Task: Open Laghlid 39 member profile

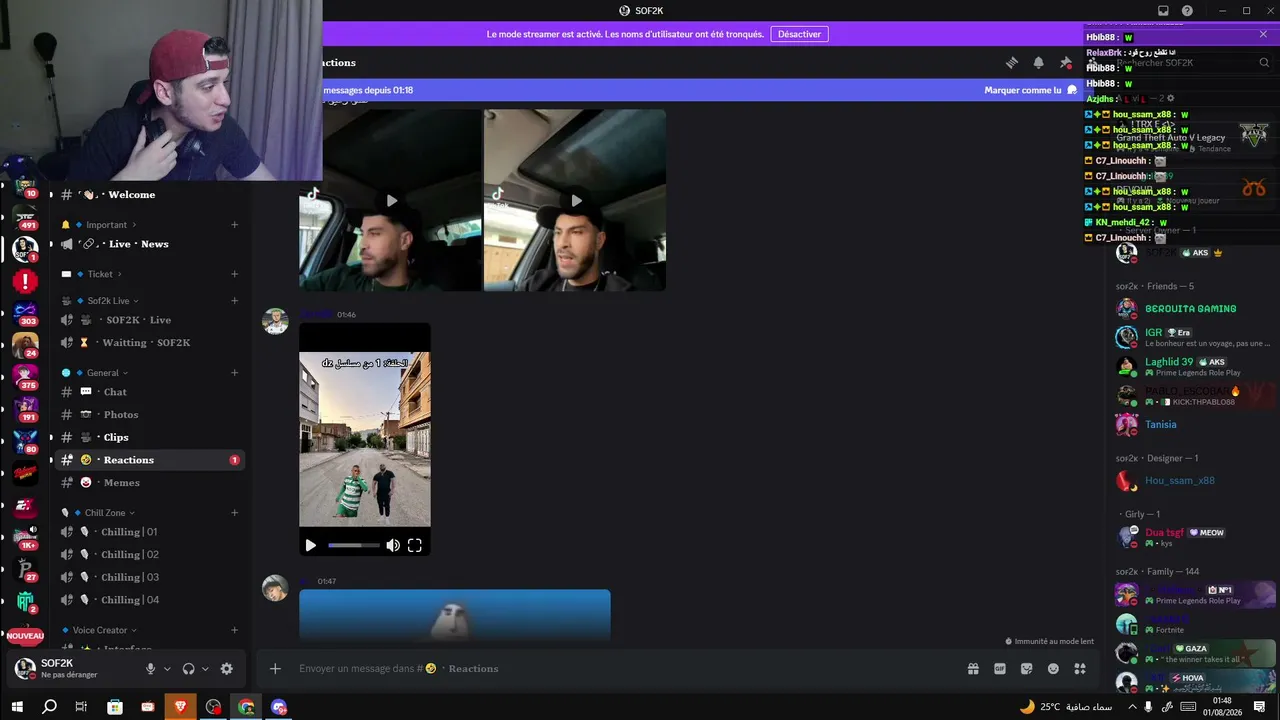Action: [1195, 366]
